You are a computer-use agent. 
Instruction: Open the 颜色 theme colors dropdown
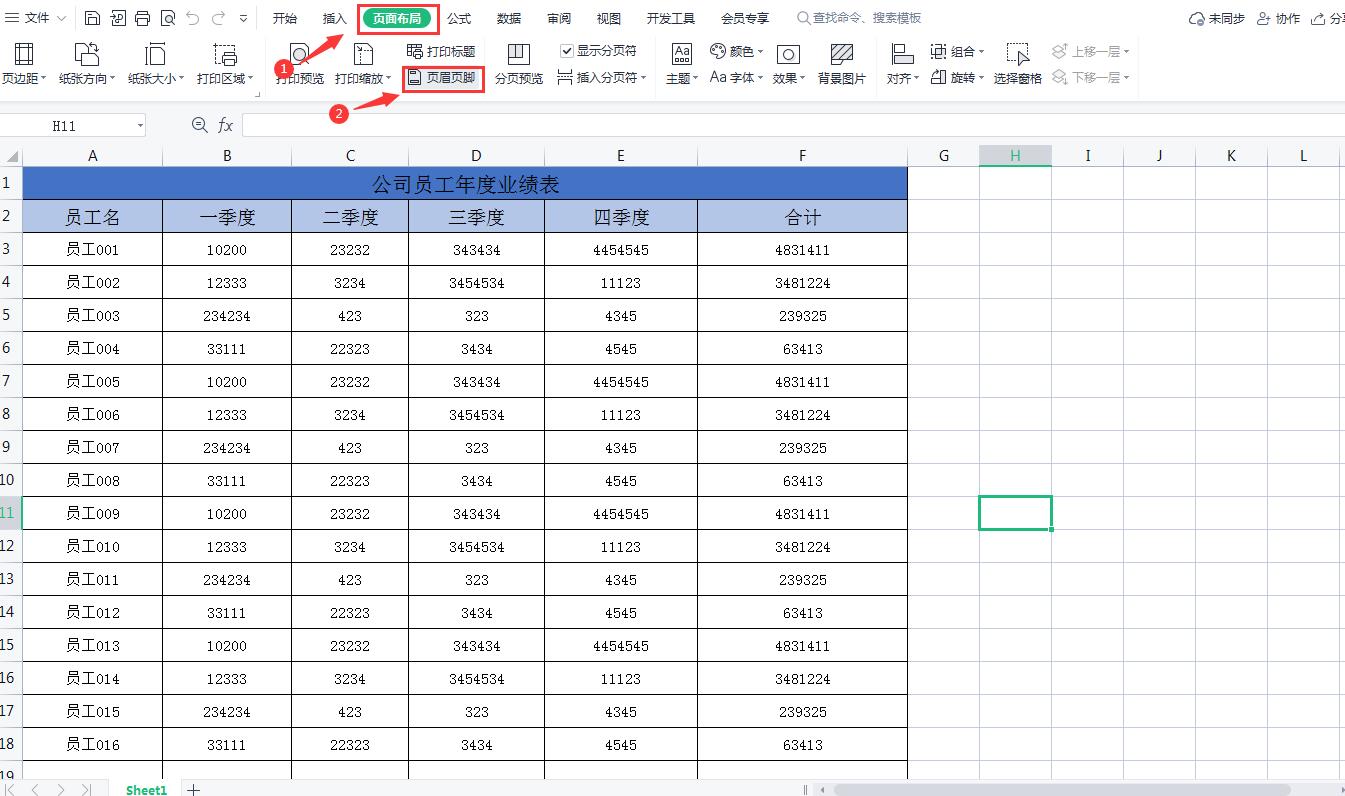pos(737,51)
